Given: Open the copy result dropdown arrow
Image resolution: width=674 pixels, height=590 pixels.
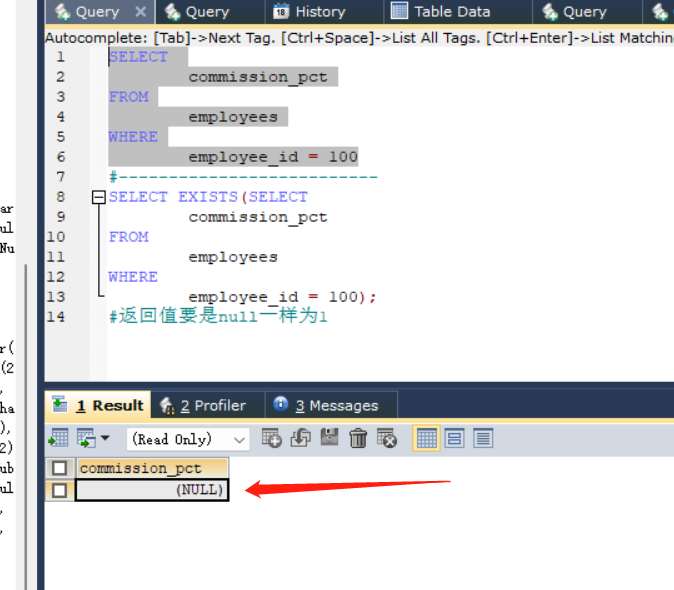Looking at the screenshot, I should [x=105, y=439].
